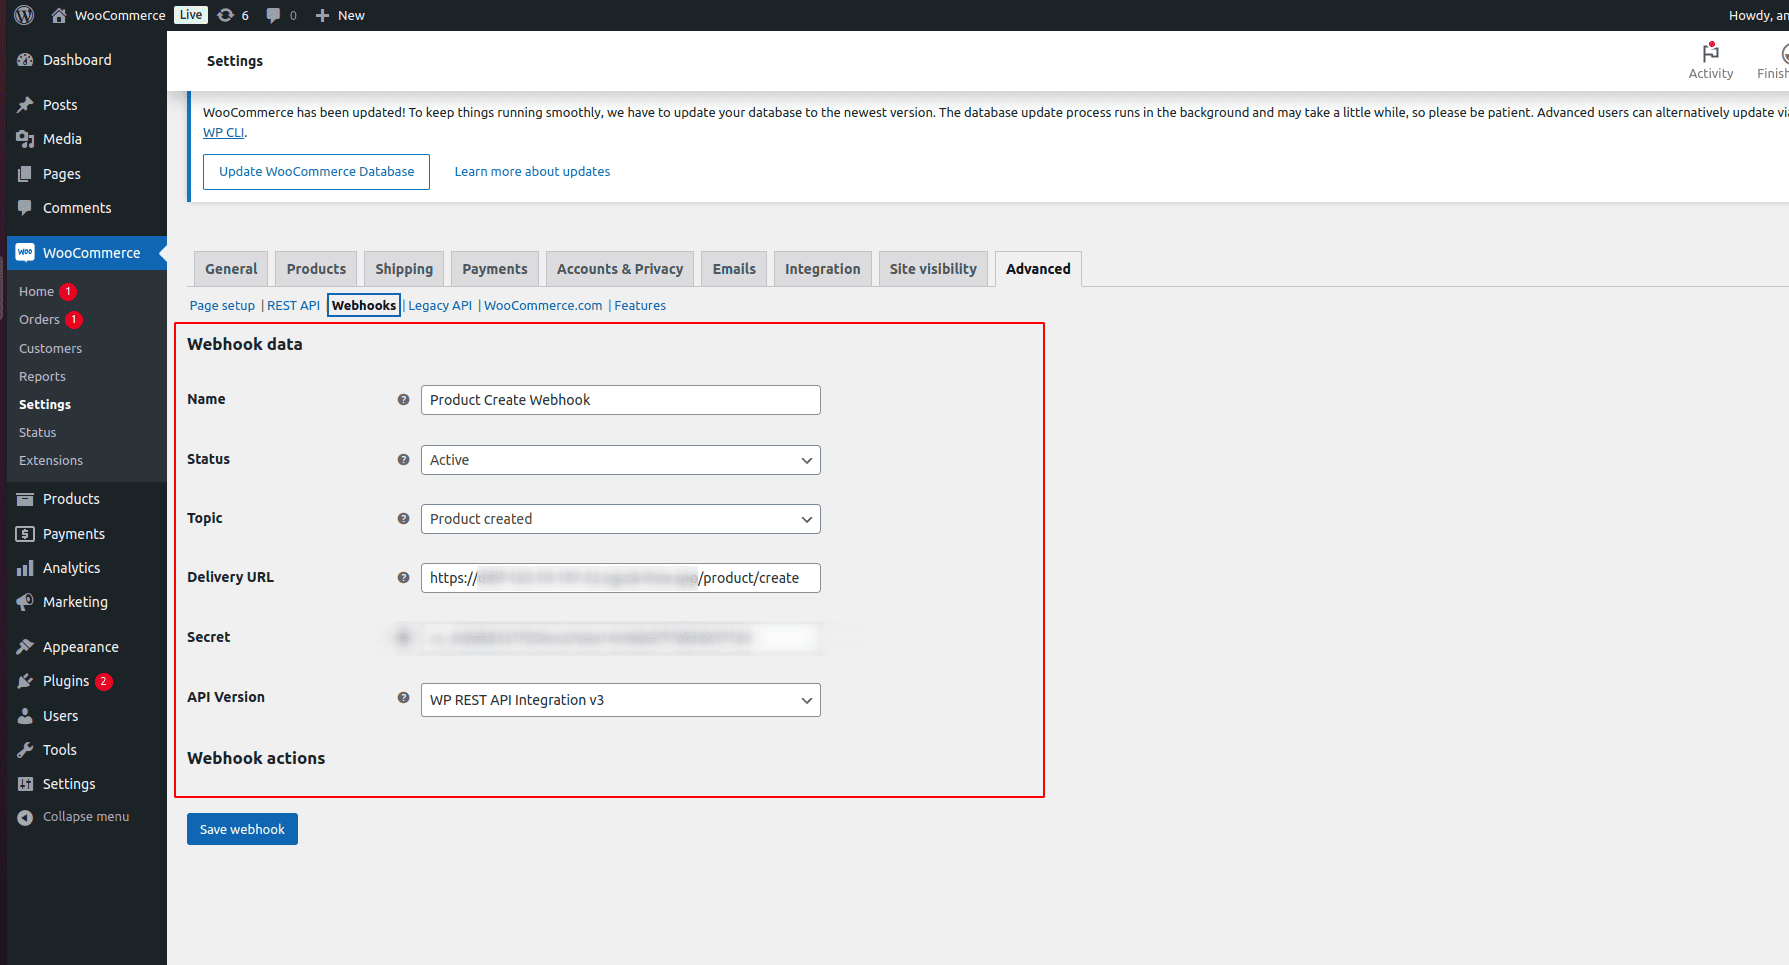
Task: Select the Advanced tab
Action: pyautogui.click(x=1038, y=269)
